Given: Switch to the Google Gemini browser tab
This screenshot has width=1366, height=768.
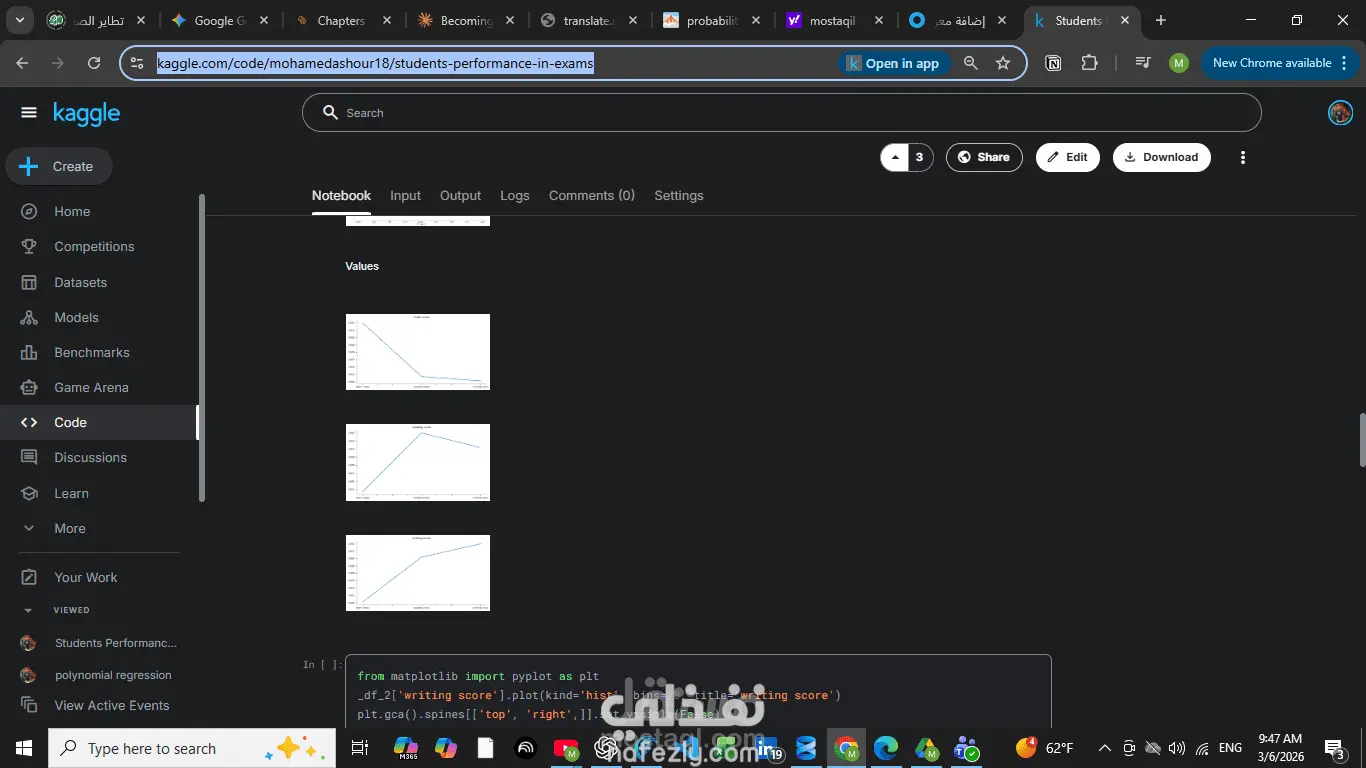Looking at the screenshot, I should tap(220, 20).
